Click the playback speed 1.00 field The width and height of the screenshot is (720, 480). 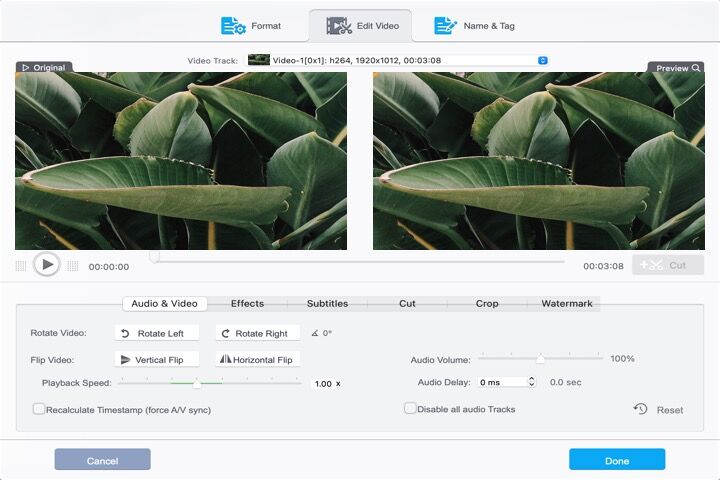tap(323, 384)
